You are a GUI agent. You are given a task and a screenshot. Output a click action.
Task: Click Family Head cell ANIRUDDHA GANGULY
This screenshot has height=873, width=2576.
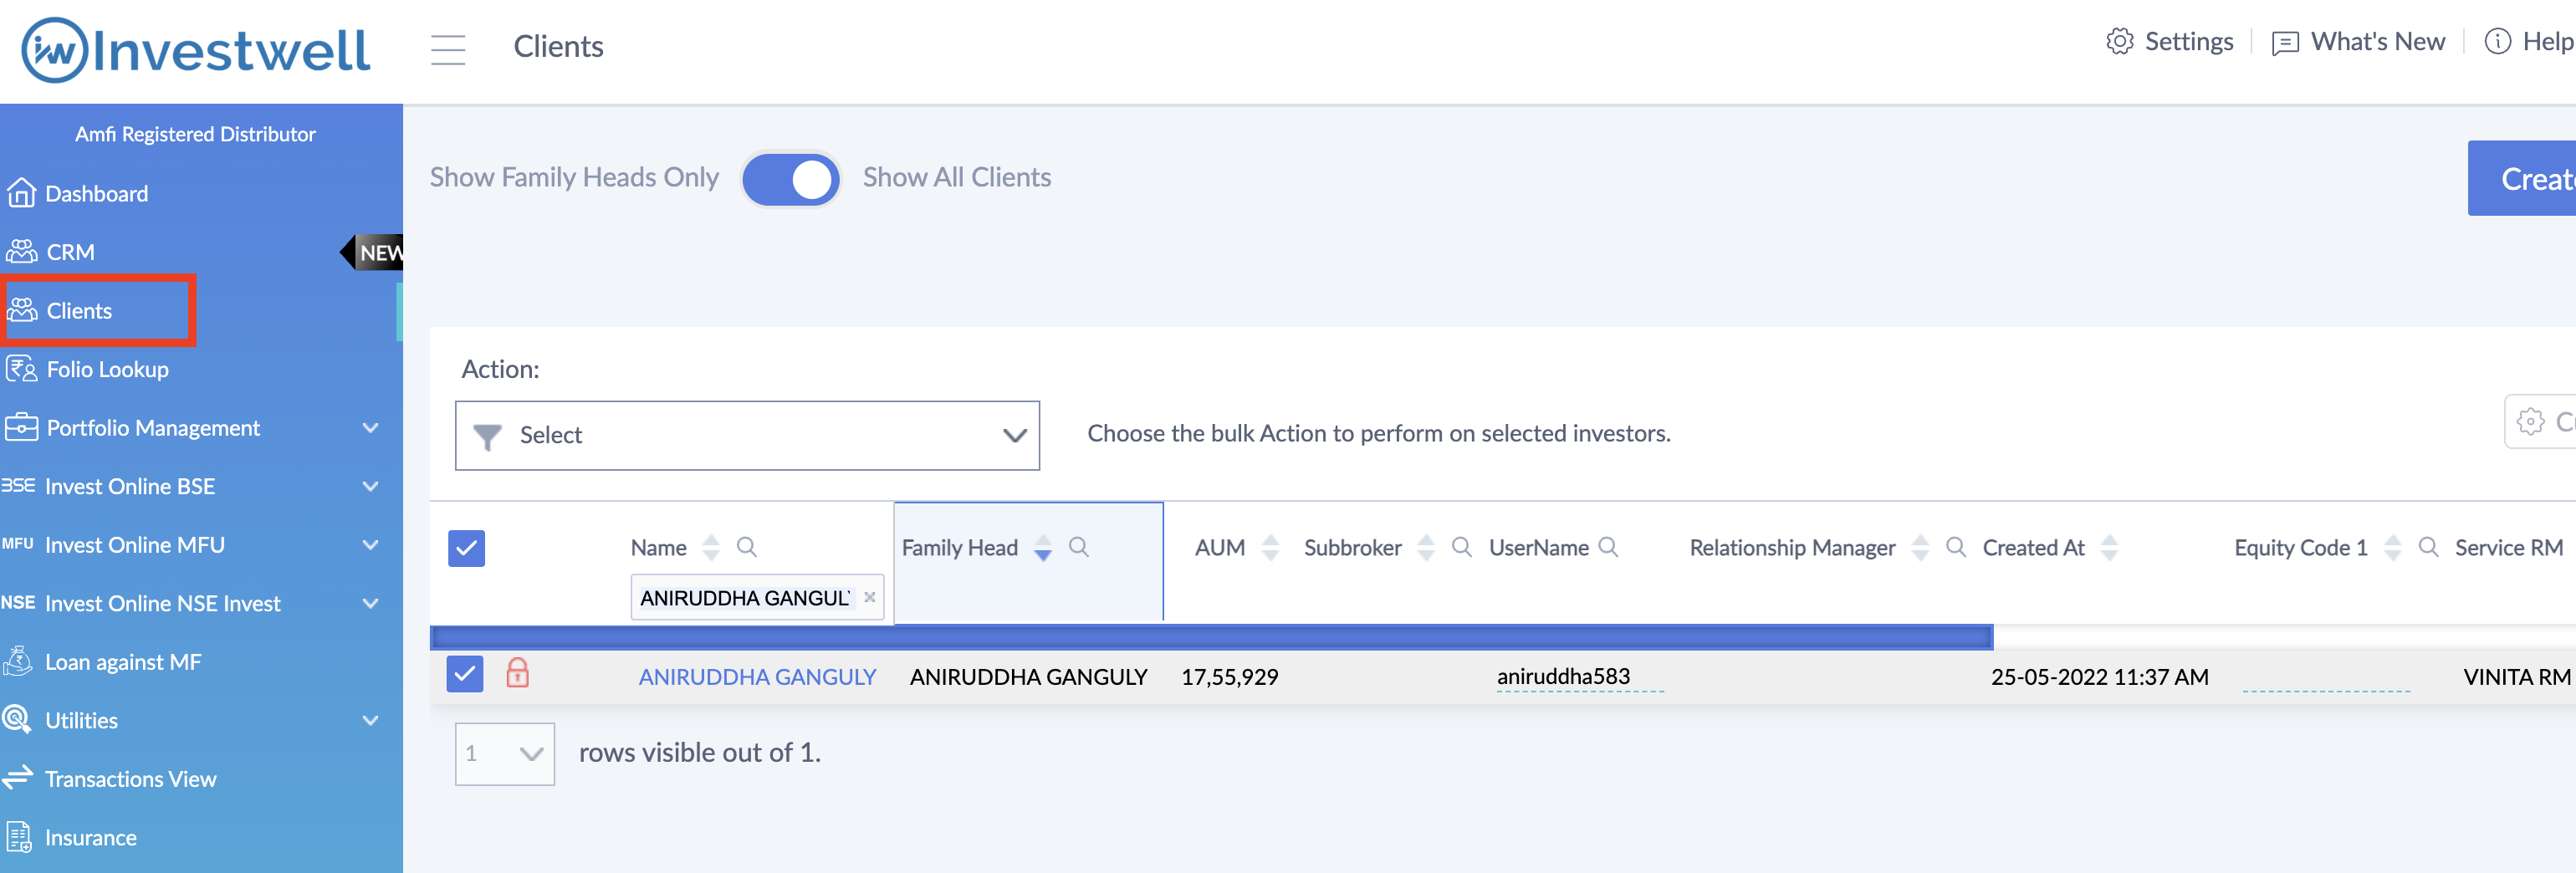click(x=1028, y=677)
